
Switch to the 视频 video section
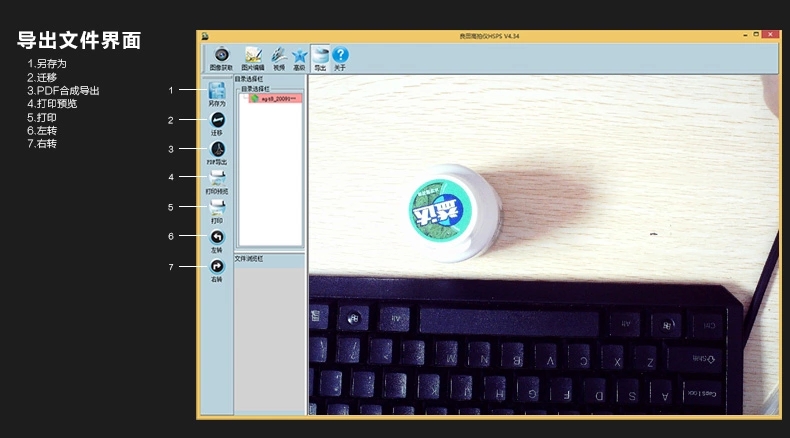[x=279, y=58]
